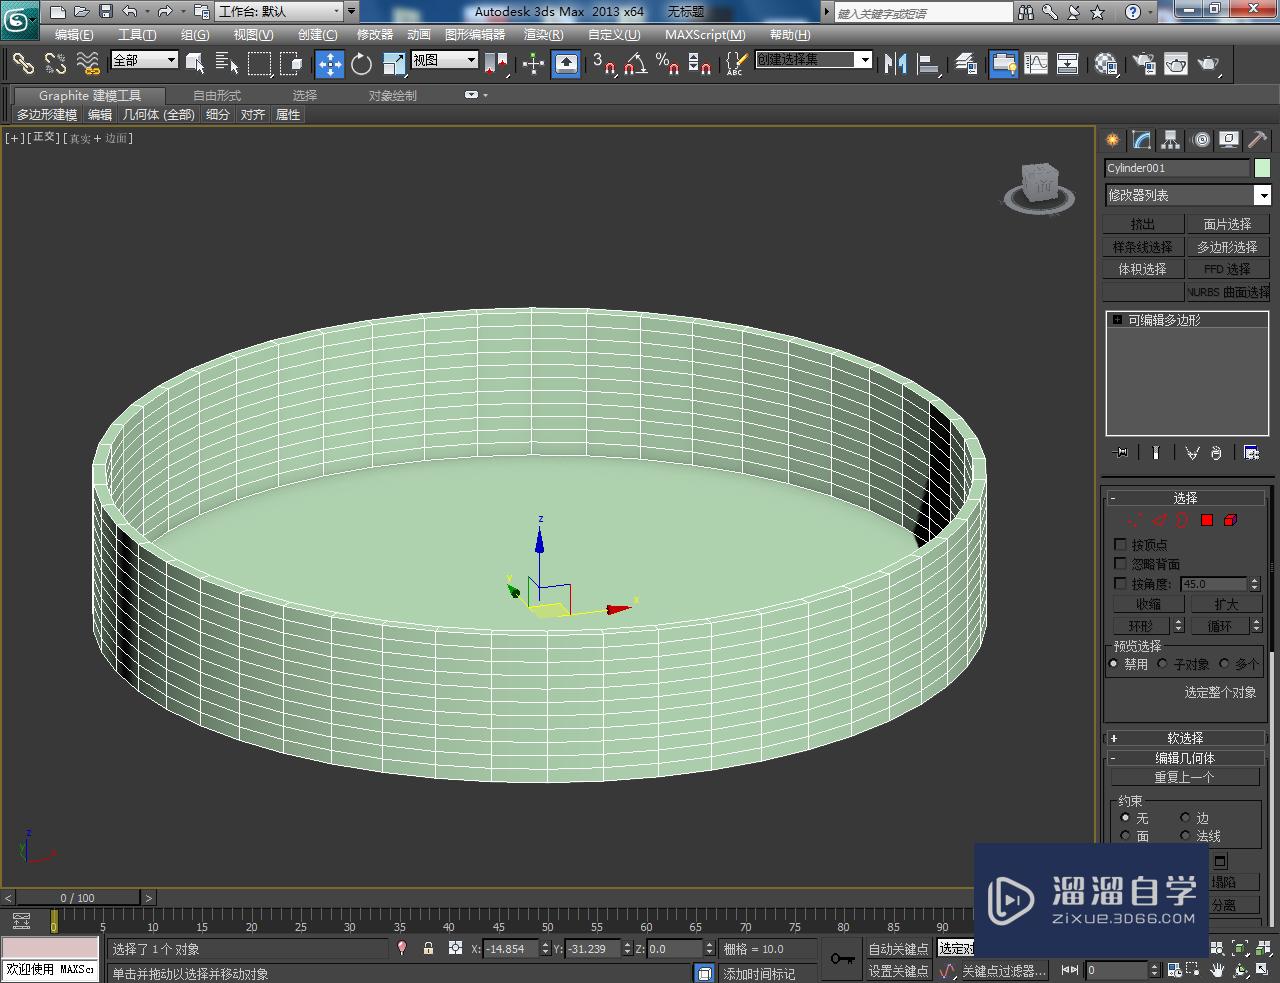Select the 法线 constraint radio button
This screenshot has width=1280, height=983.
tap(1185, 835)
